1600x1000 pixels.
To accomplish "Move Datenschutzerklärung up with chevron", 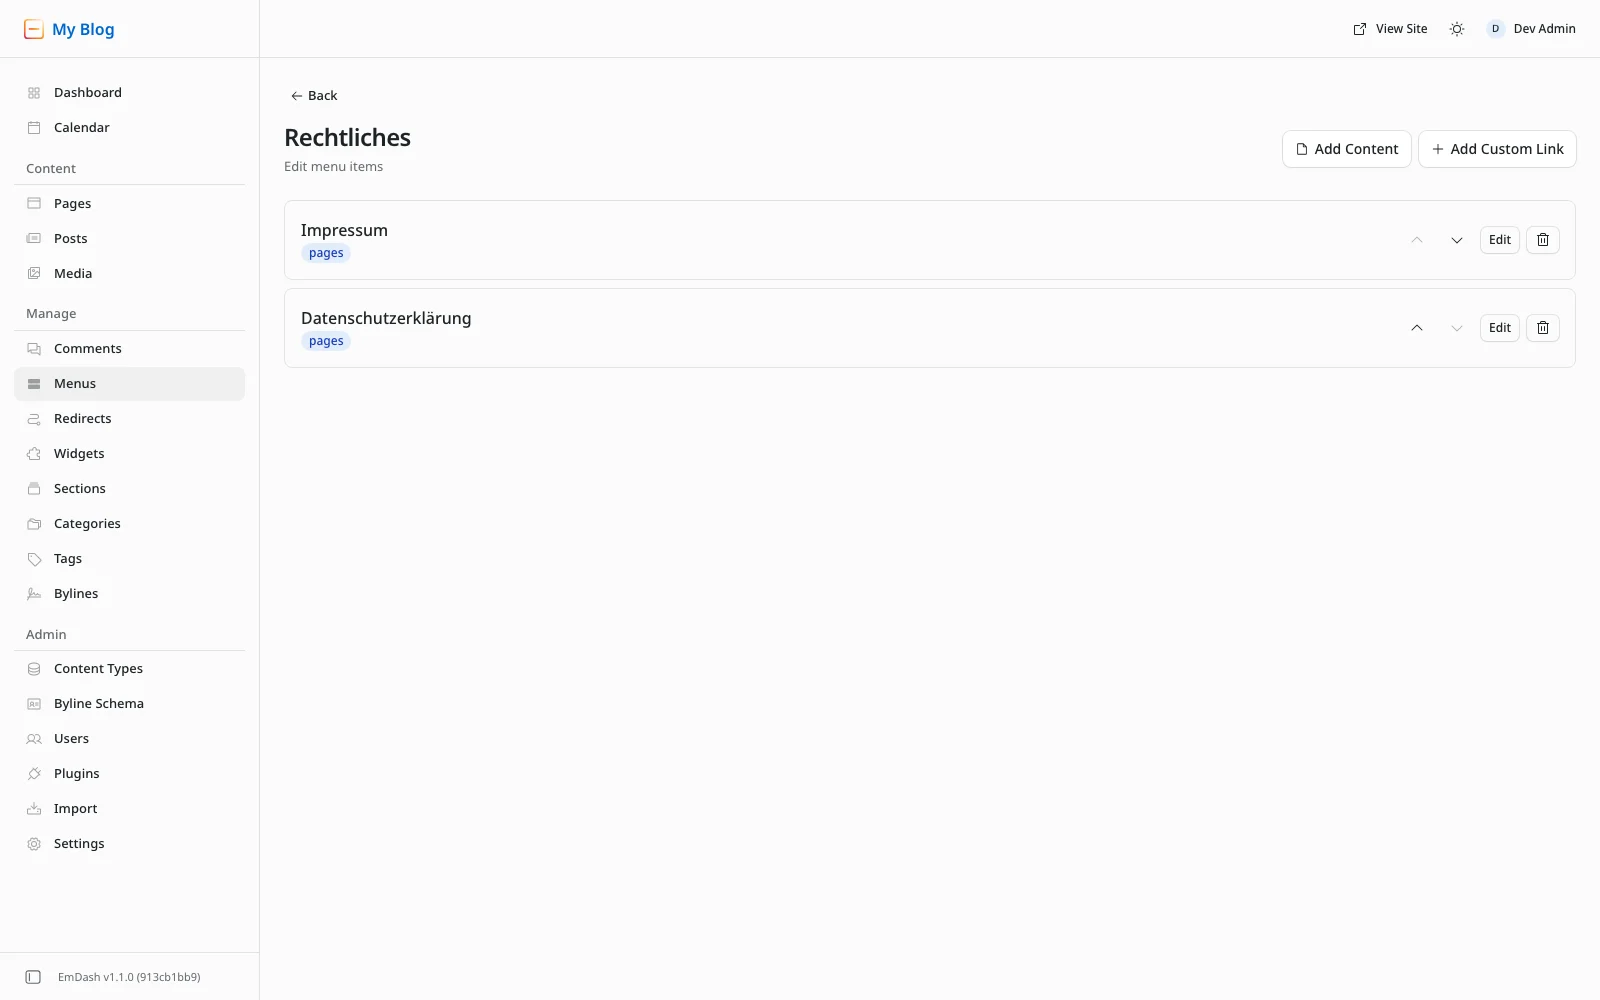I will point(1417,328).
